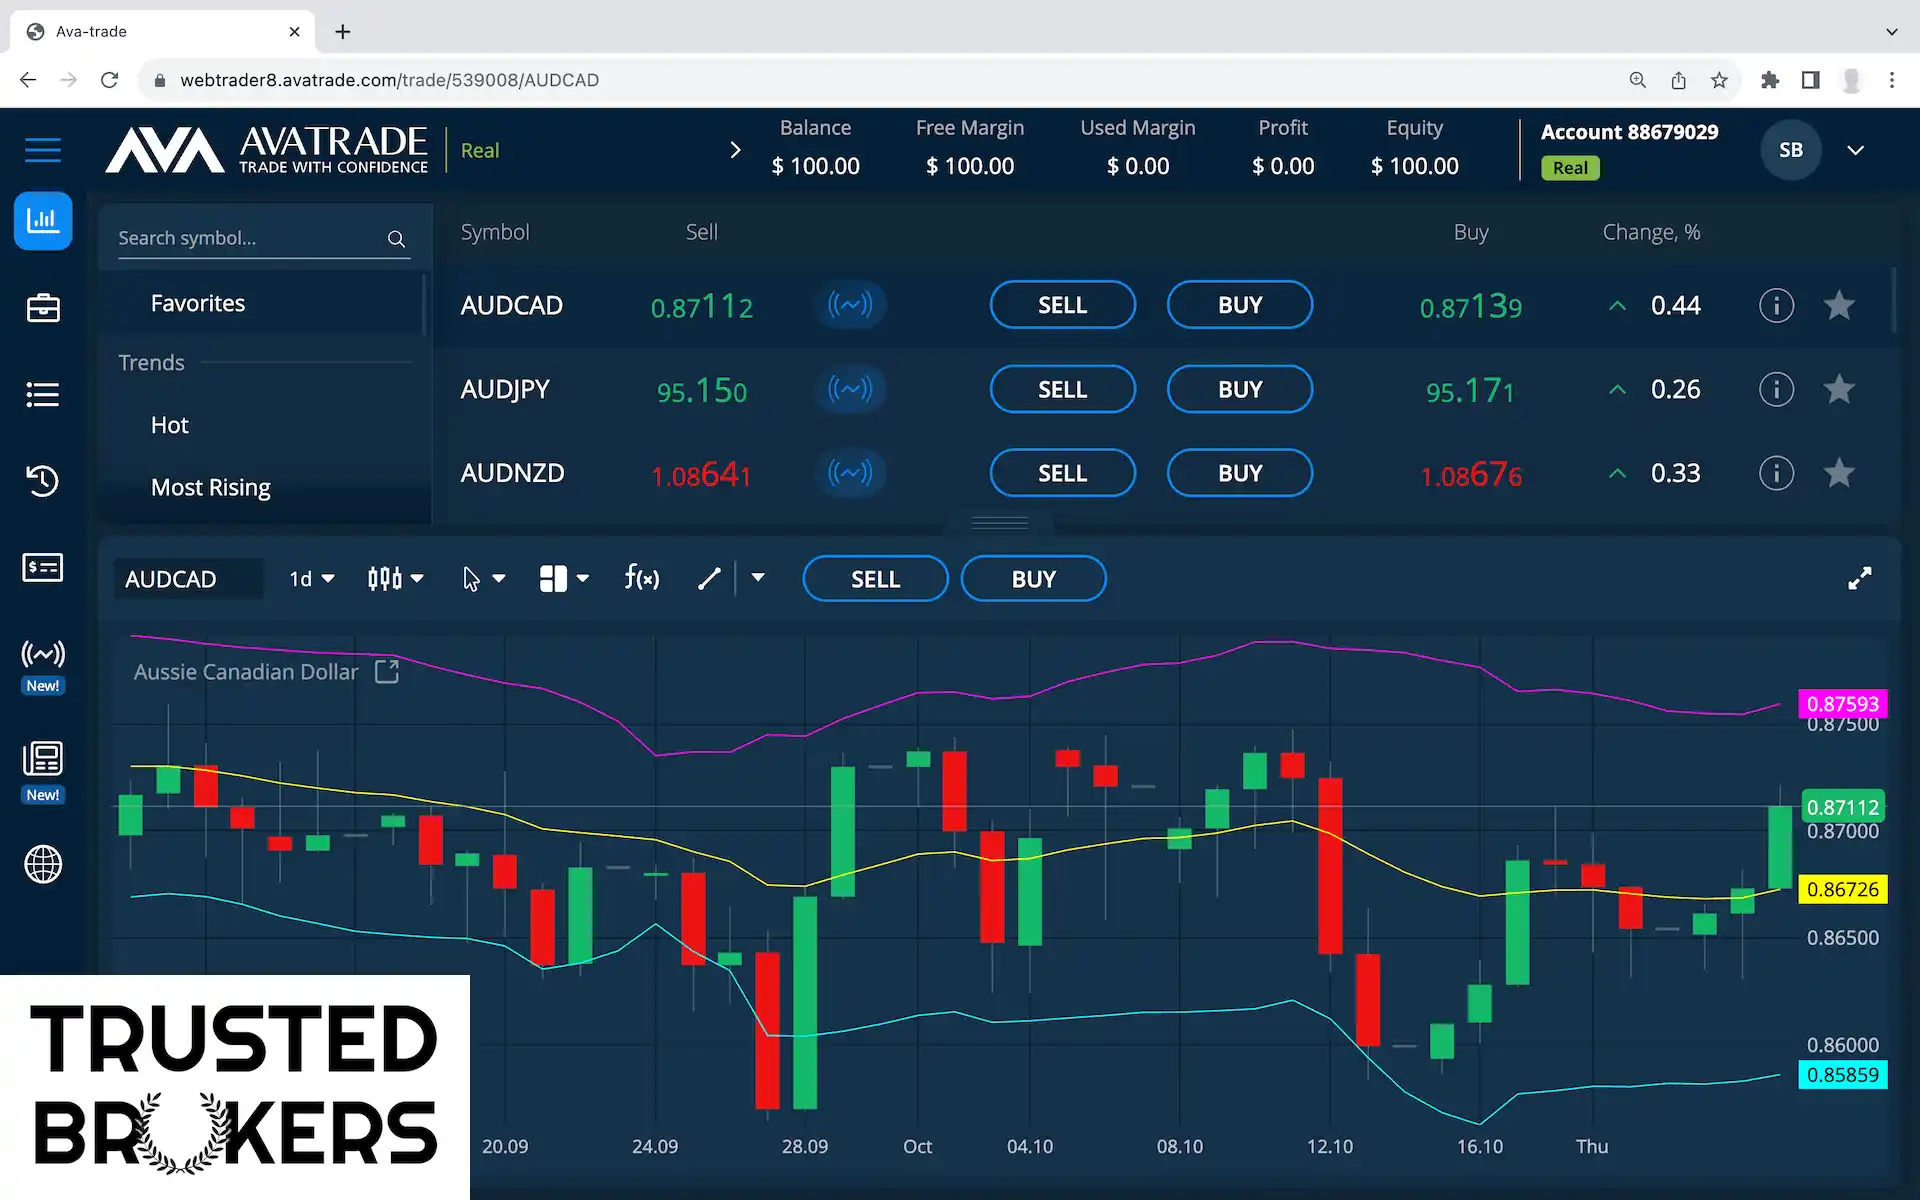Toggle AUDNZD favorite star
The image size is (1920, 1200).
pos(1839,473)
